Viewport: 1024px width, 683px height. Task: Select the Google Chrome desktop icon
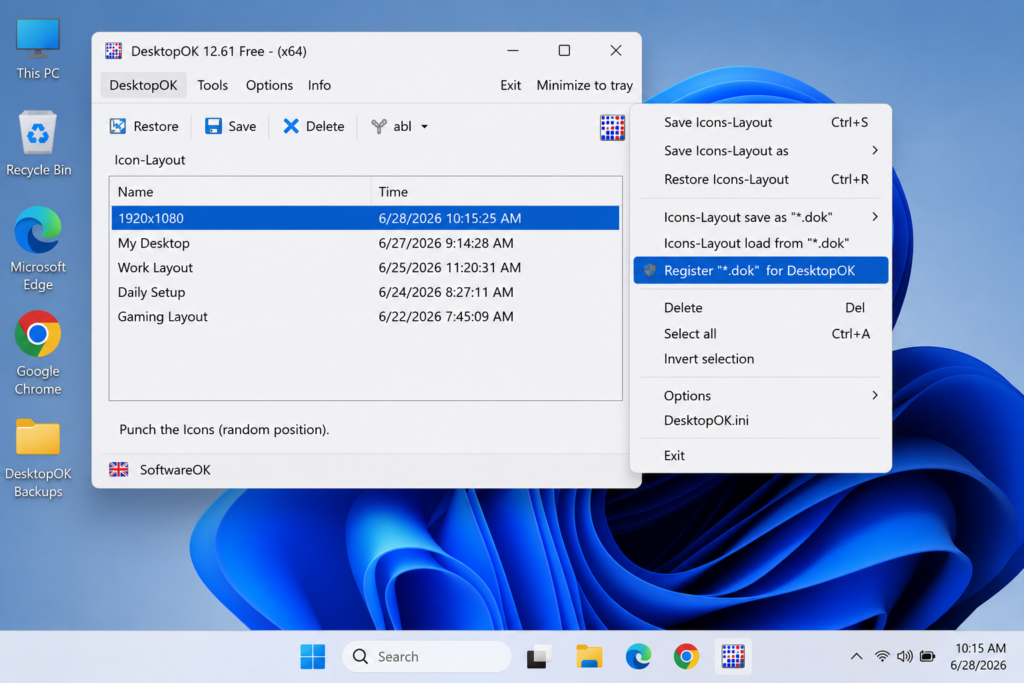(x=38, y=334)
